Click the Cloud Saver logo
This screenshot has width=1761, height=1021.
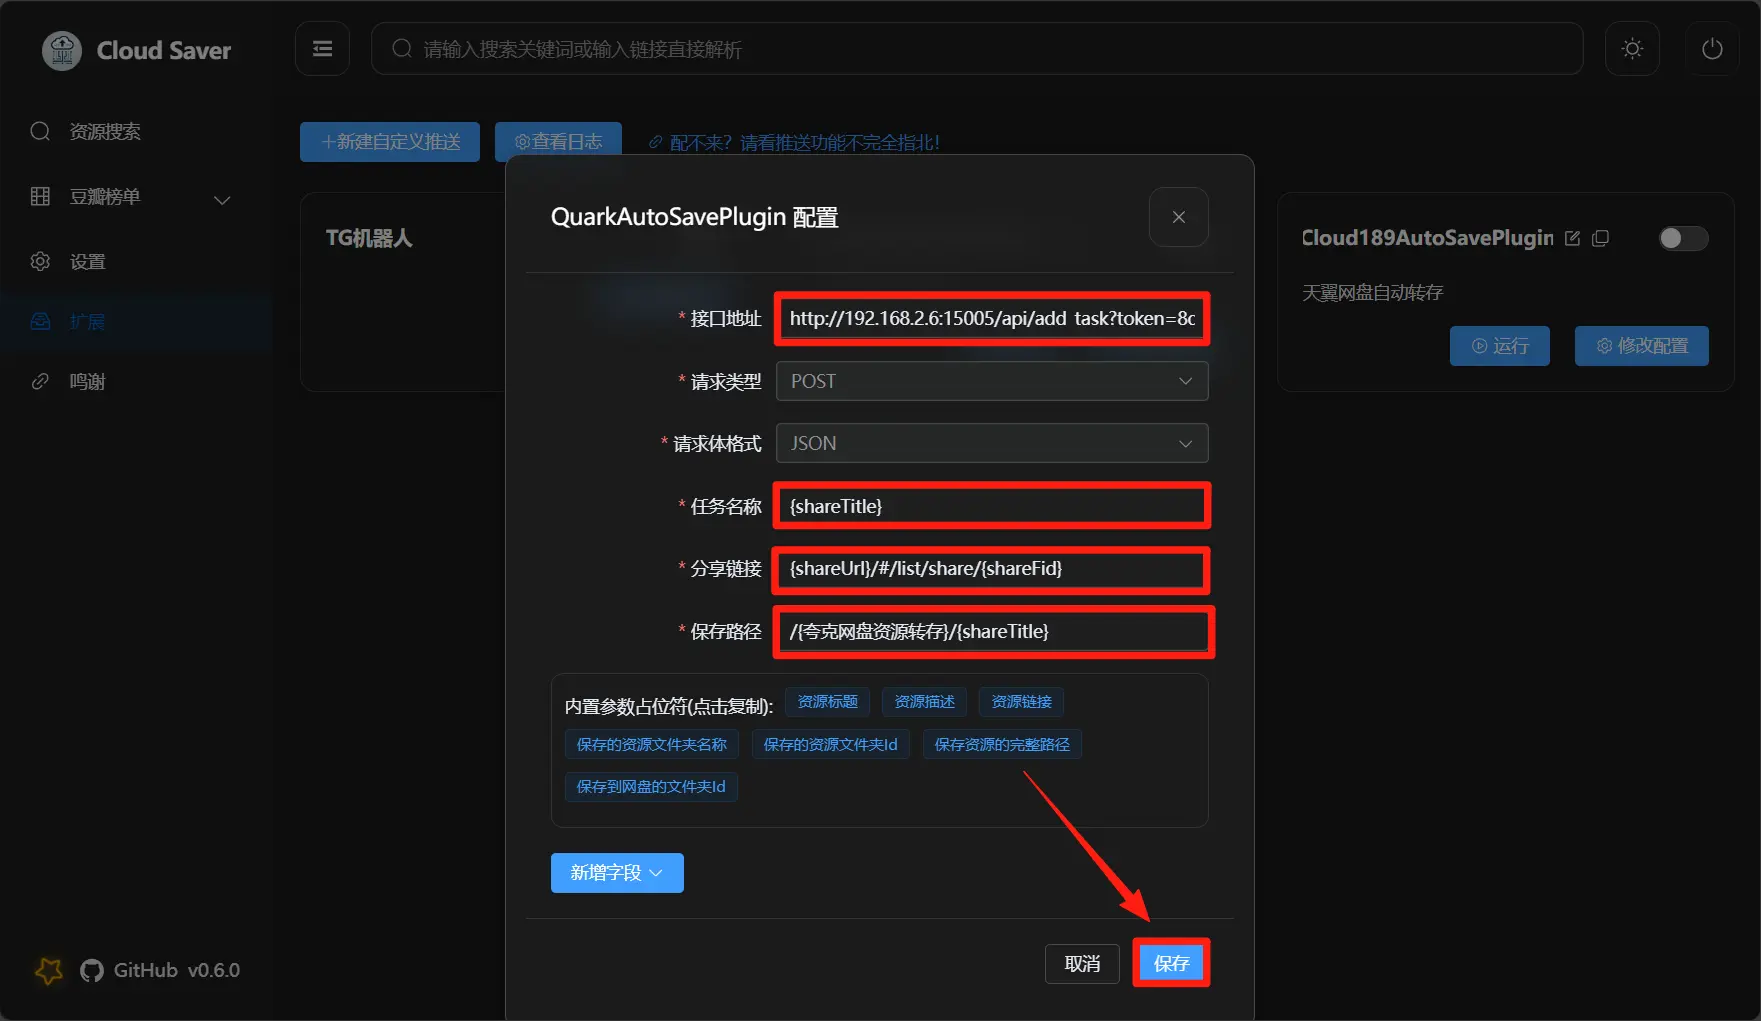[x=62, y=50]
